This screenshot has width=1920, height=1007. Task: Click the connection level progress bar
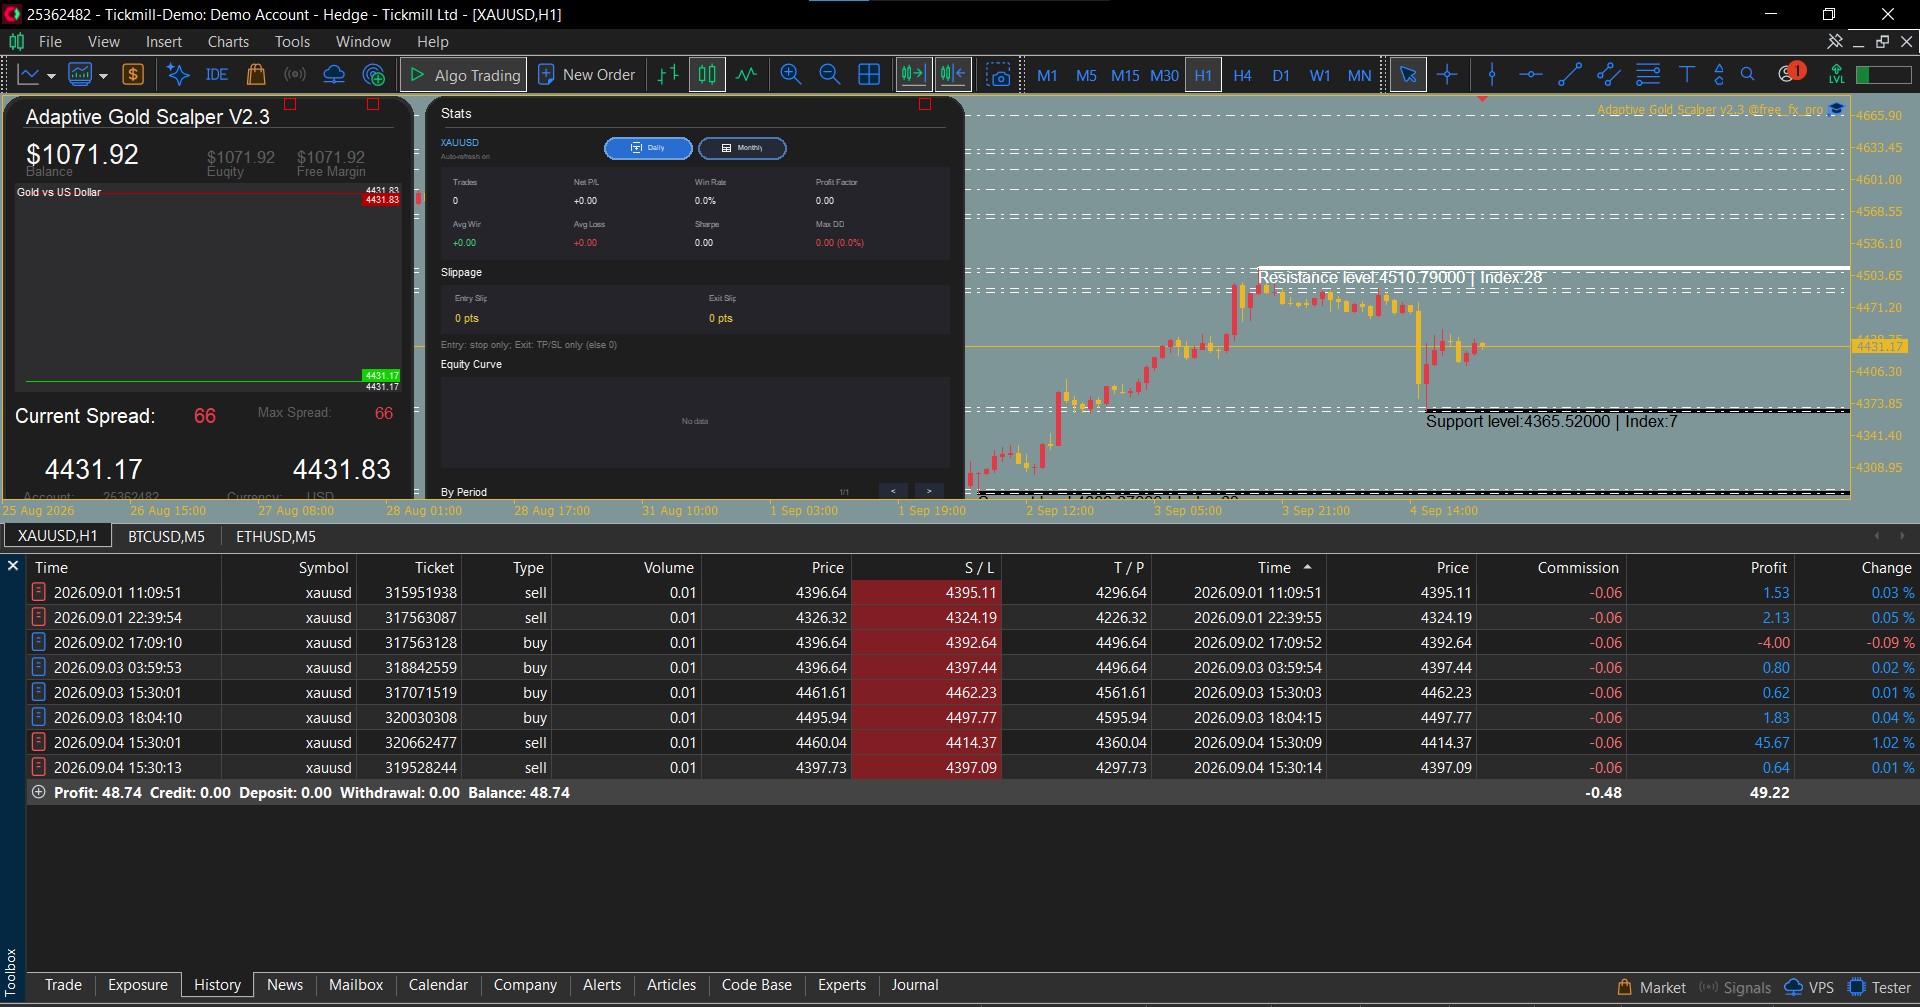[1883, 75]
